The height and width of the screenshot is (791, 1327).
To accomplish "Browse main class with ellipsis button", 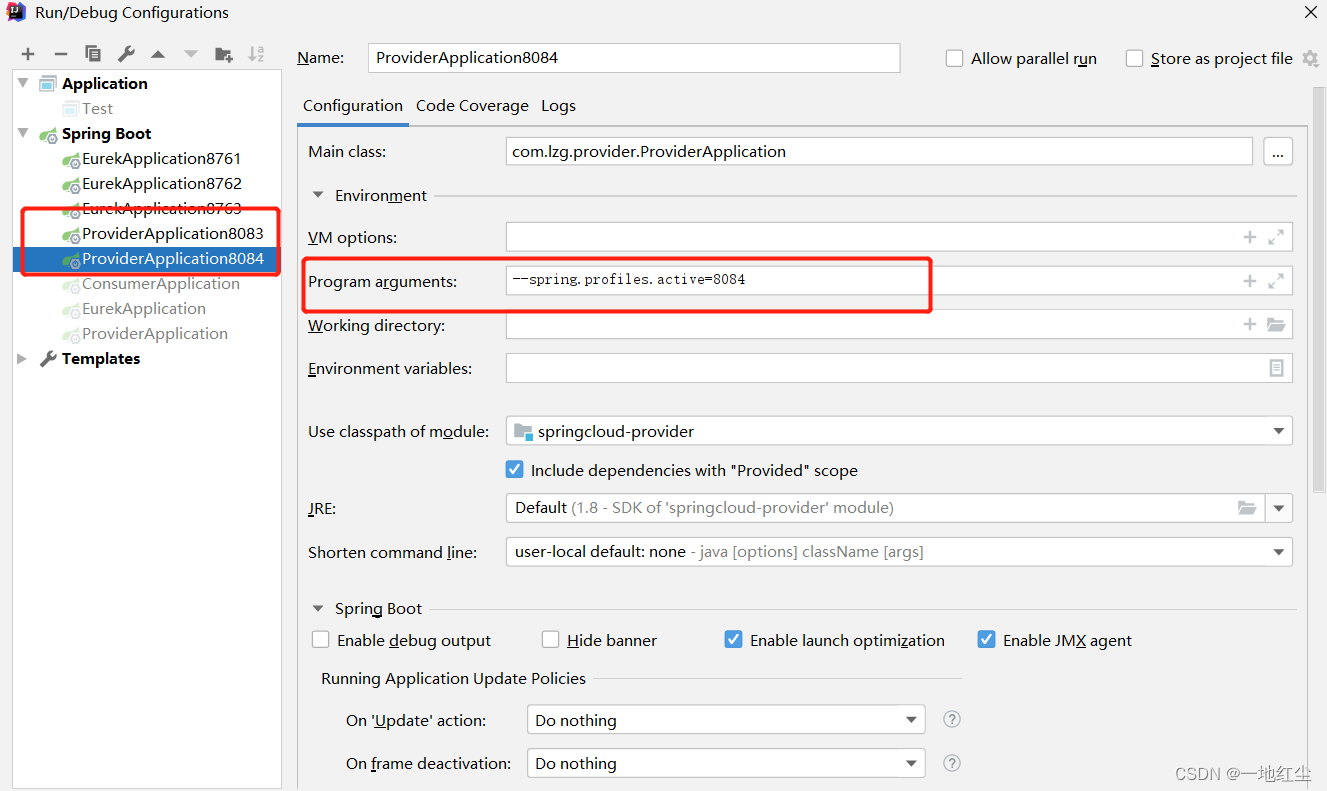I will 1278,152.
